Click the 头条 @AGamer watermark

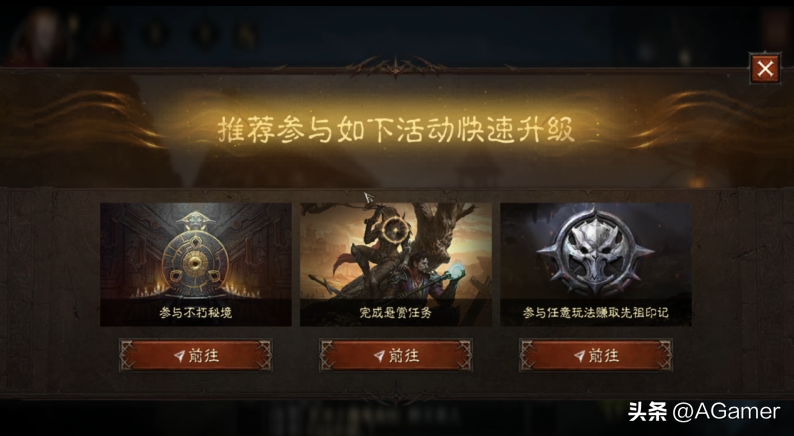pos(704,412)
